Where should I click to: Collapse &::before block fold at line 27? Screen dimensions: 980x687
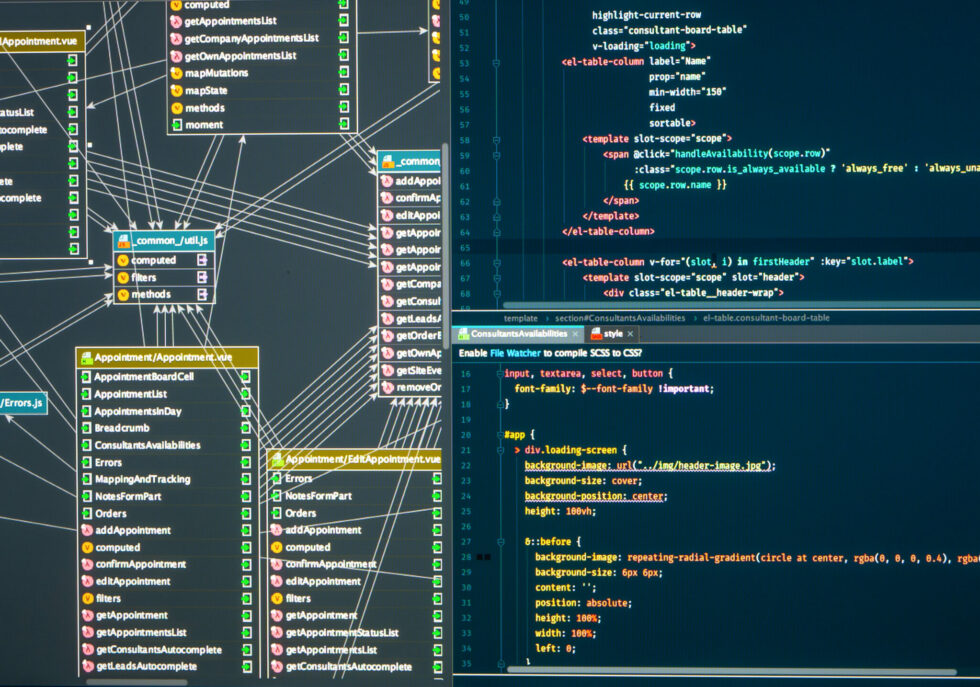[x=501, y=542]
